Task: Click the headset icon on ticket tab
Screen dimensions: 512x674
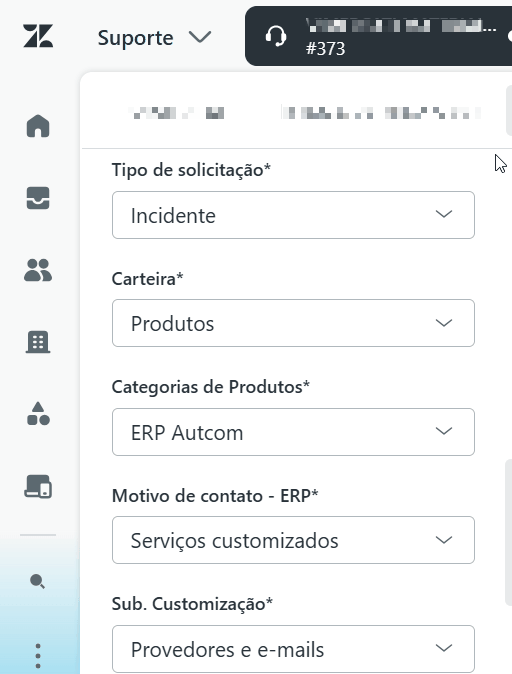Action: [276, 36]
